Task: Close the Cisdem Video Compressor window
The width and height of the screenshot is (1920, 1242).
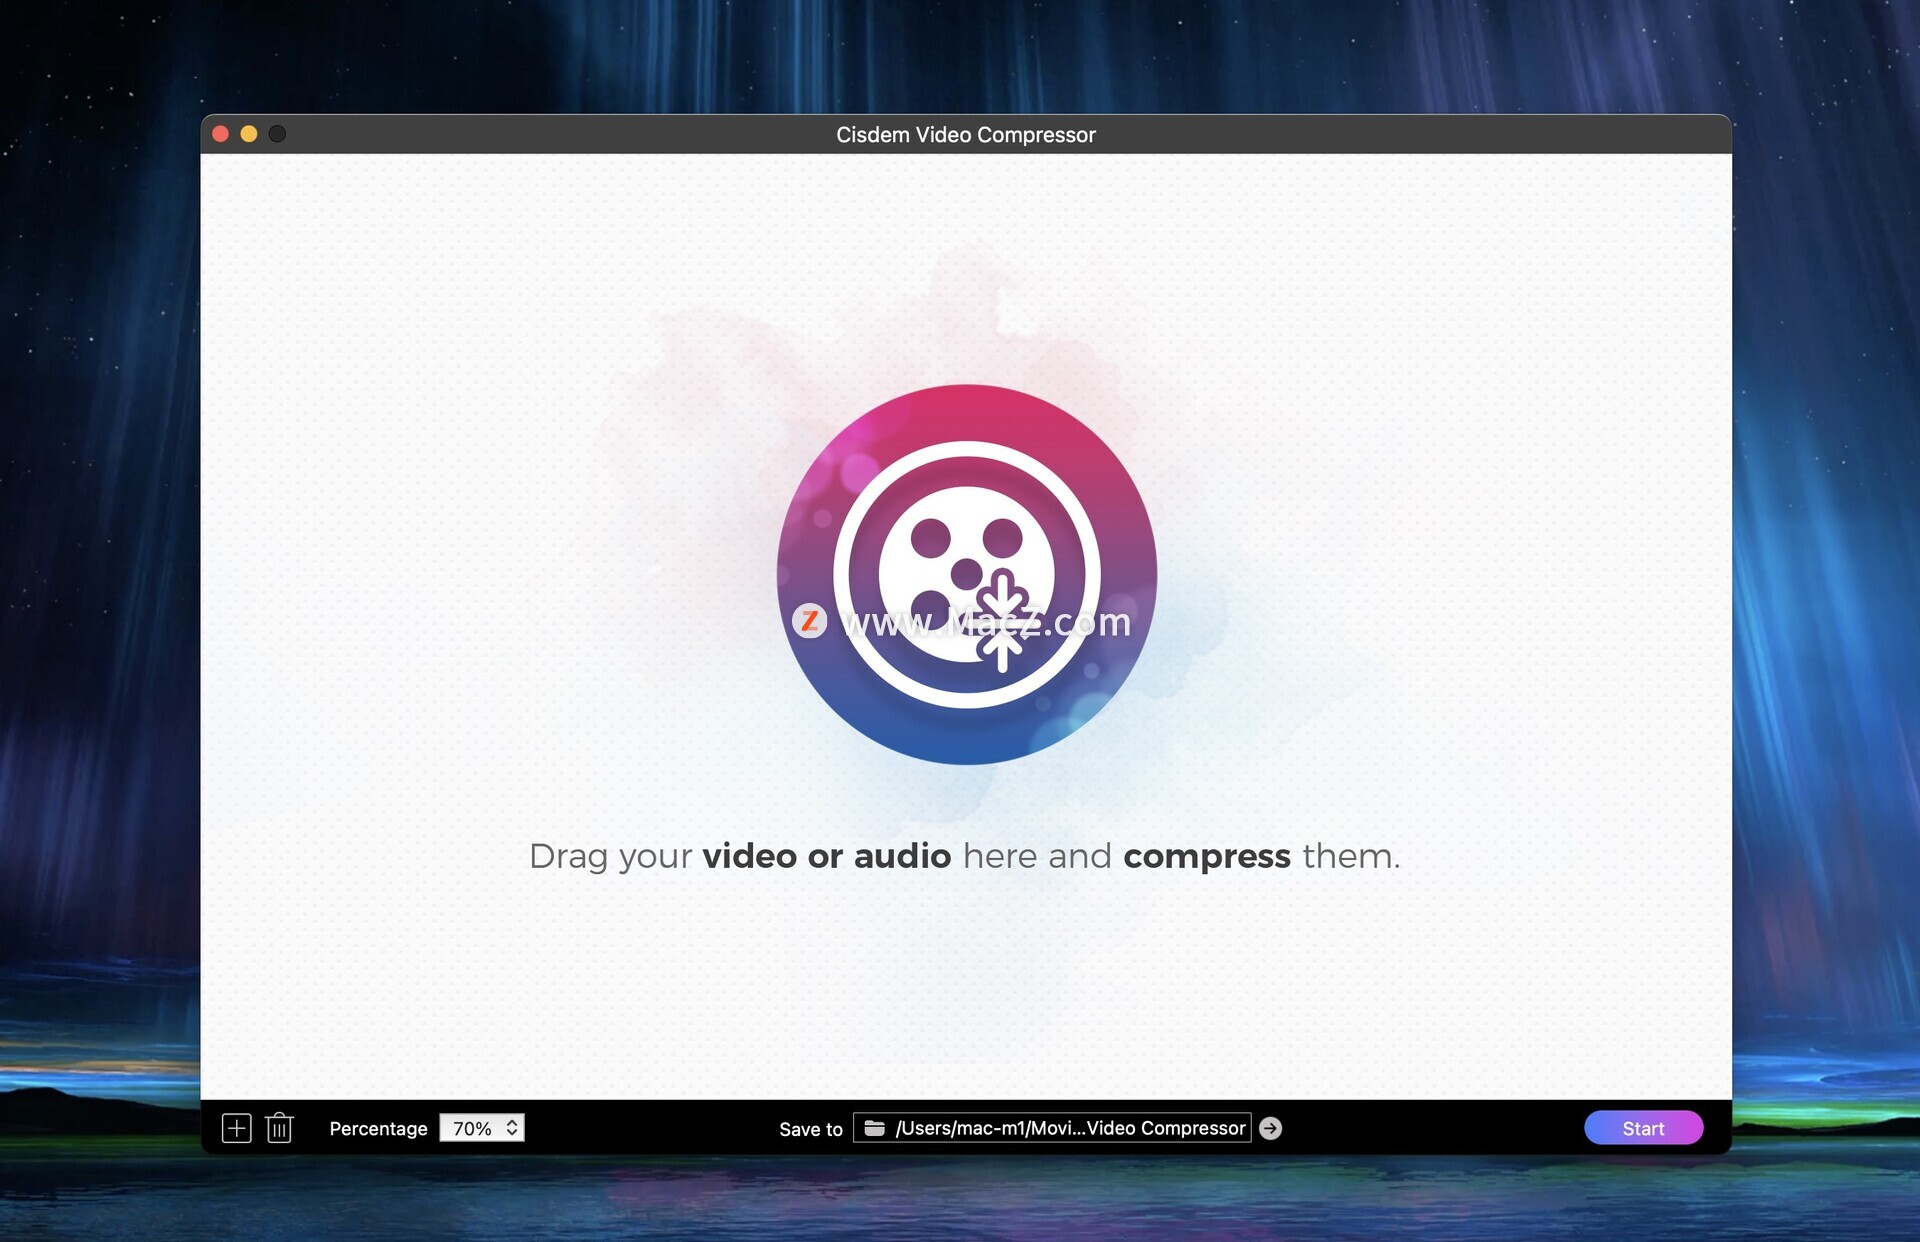Action: tap(221, 134)
